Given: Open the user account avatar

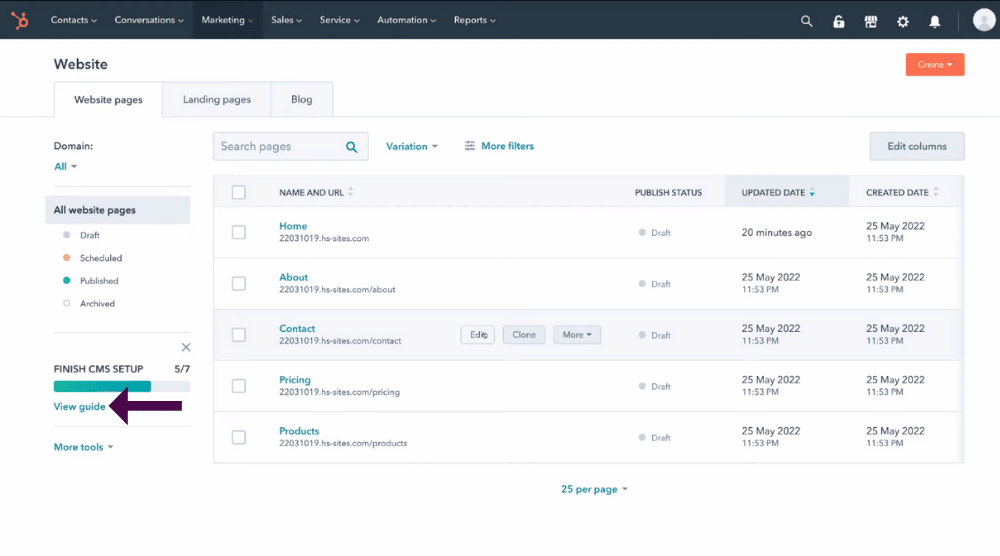Looking at the screenshot, I should 983,20.
